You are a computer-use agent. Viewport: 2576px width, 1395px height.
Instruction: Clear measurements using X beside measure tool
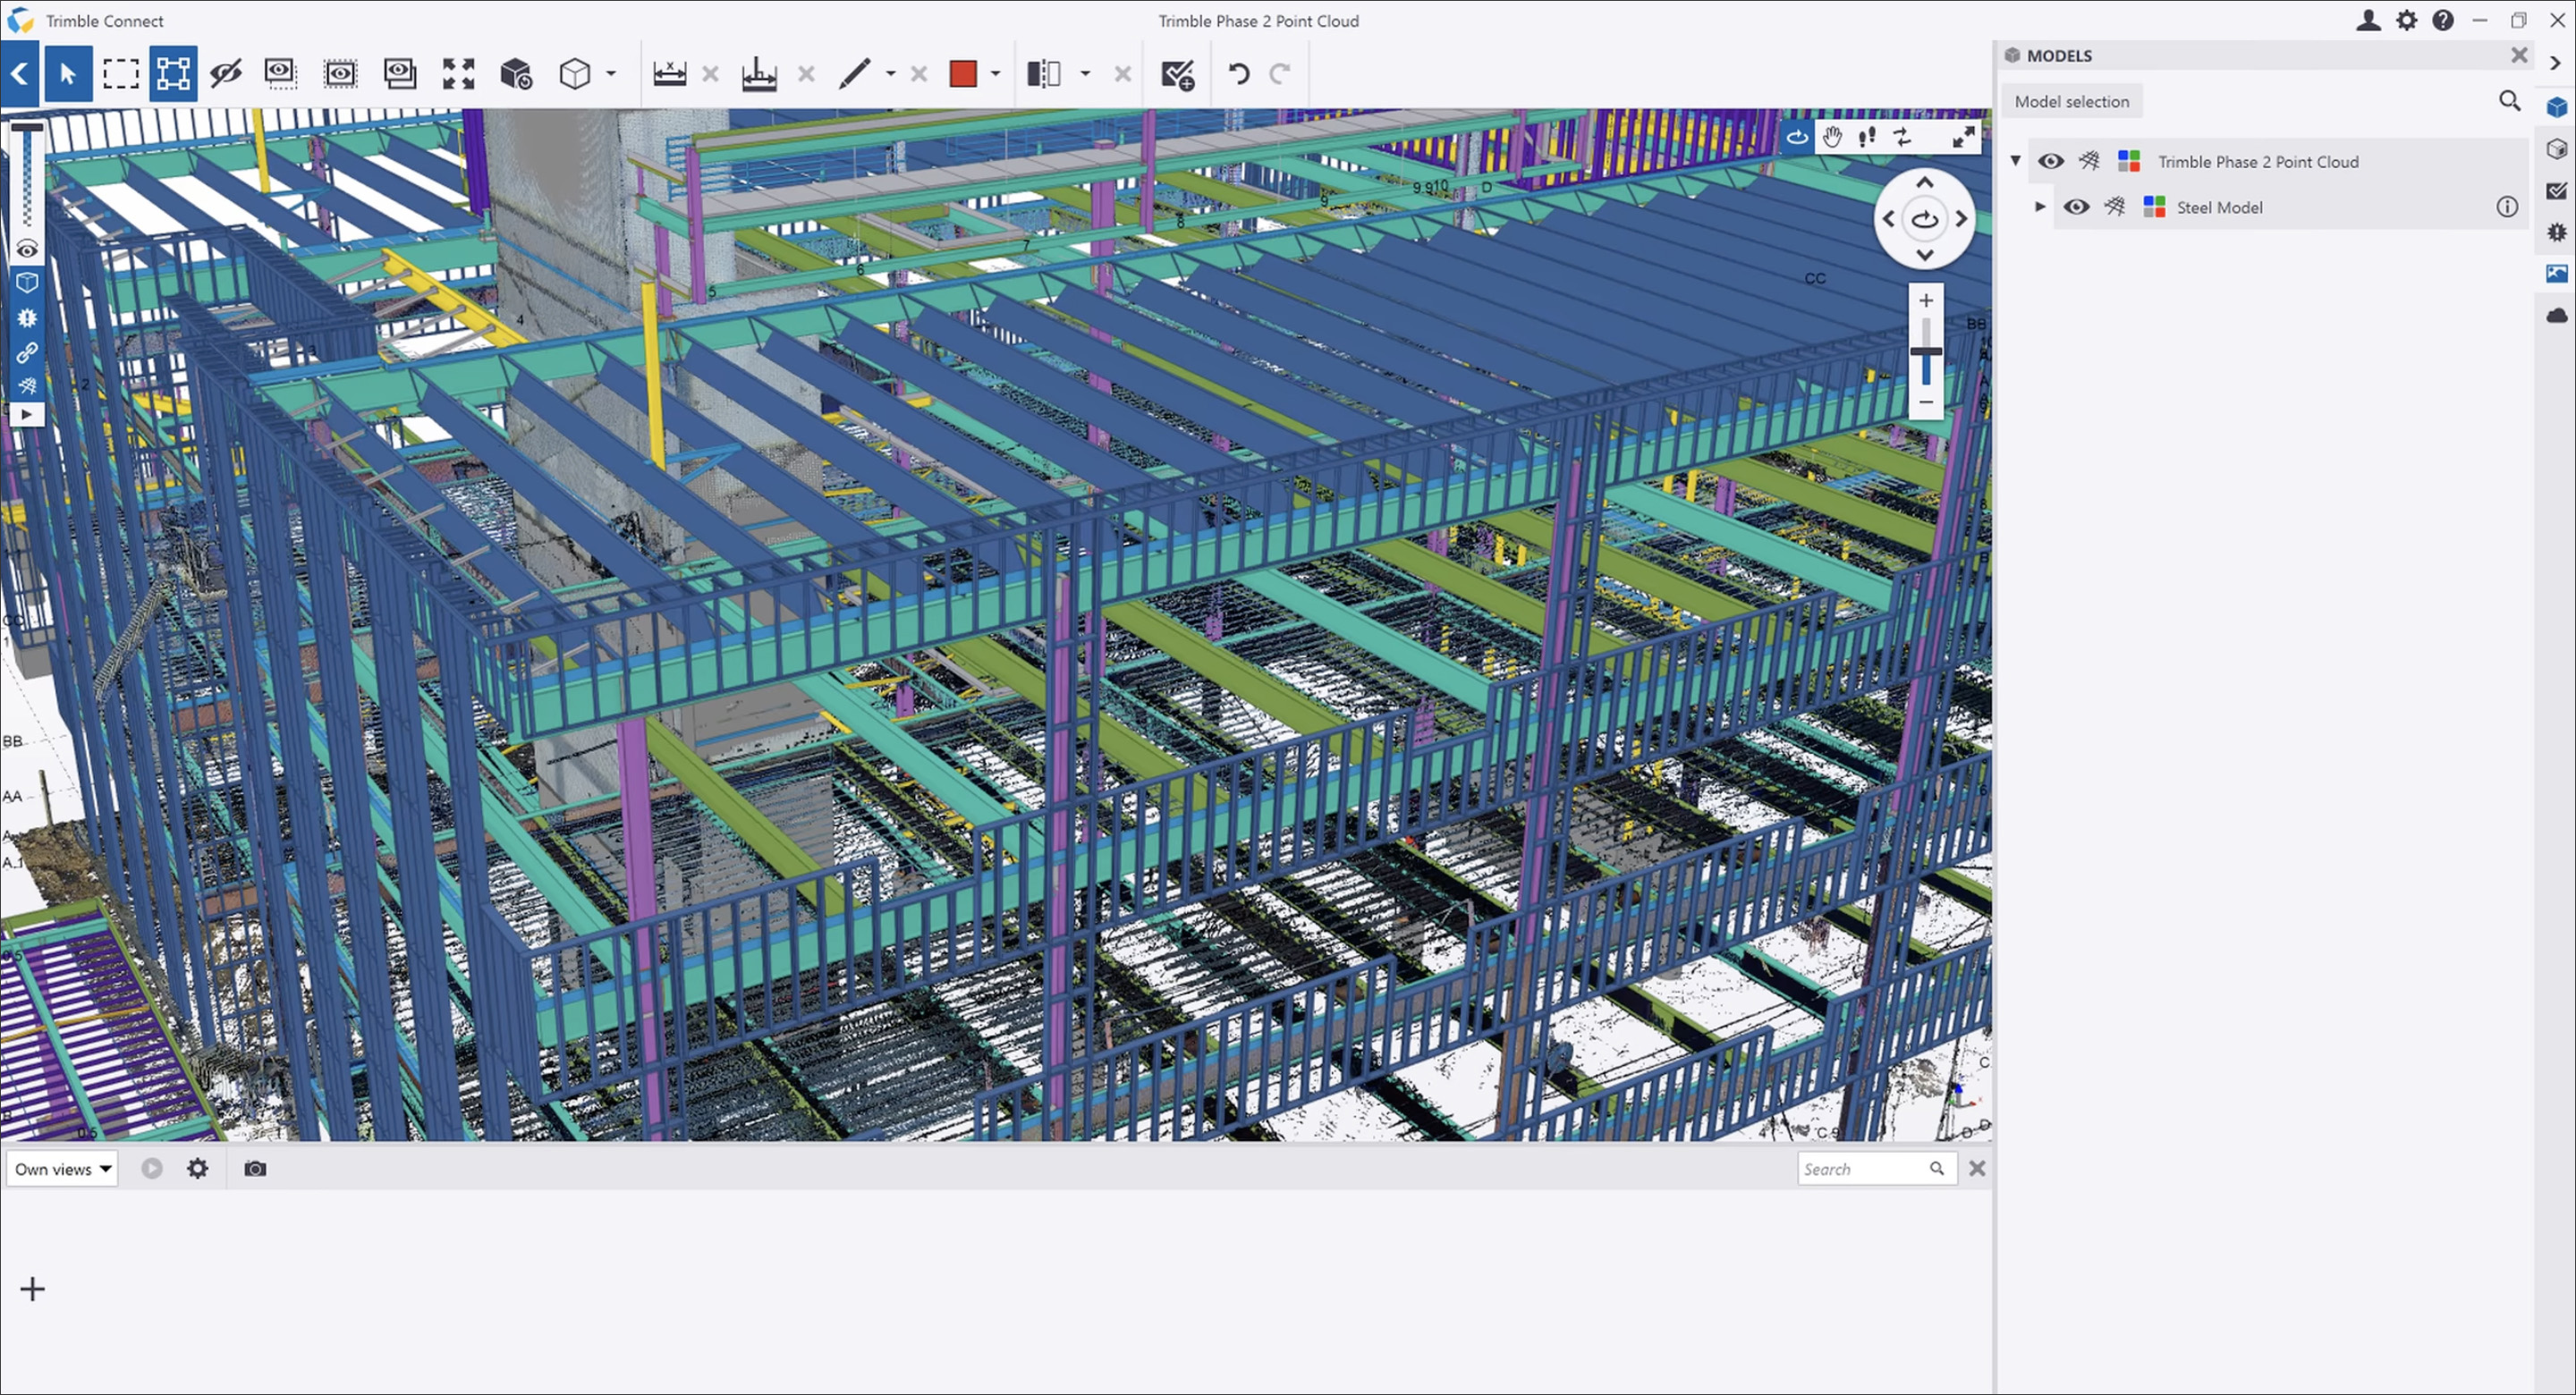710,73
